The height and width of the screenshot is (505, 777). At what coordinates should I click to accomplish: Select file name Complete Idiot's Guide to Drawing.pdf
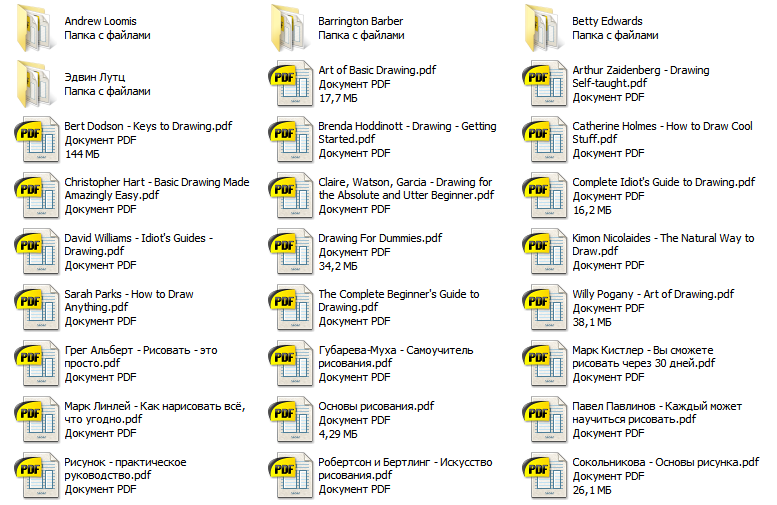(664, 182)
